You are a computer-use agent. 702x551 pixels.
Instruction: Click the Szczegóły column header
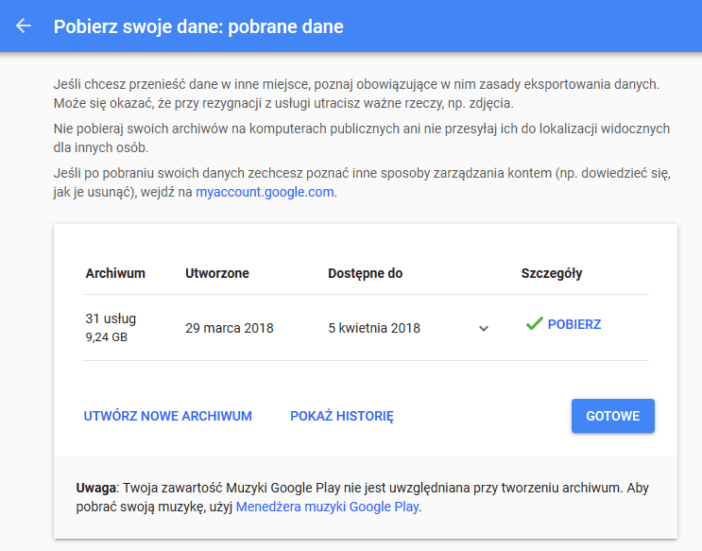point(552,273)
